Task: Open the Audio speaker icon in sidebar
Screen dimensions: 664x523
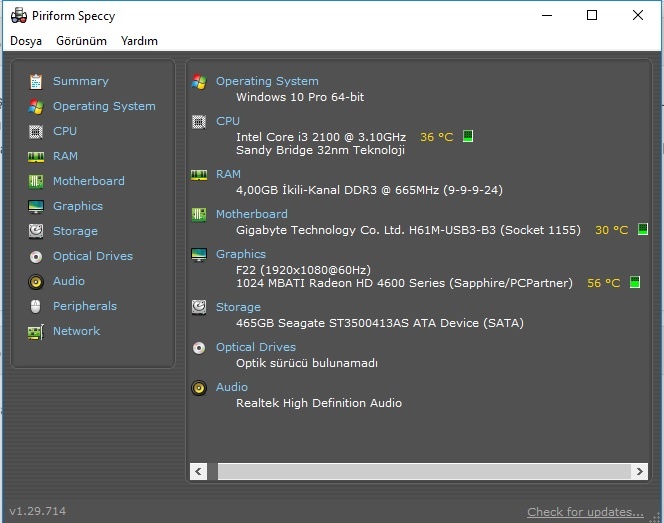Action: coord(36,281)
